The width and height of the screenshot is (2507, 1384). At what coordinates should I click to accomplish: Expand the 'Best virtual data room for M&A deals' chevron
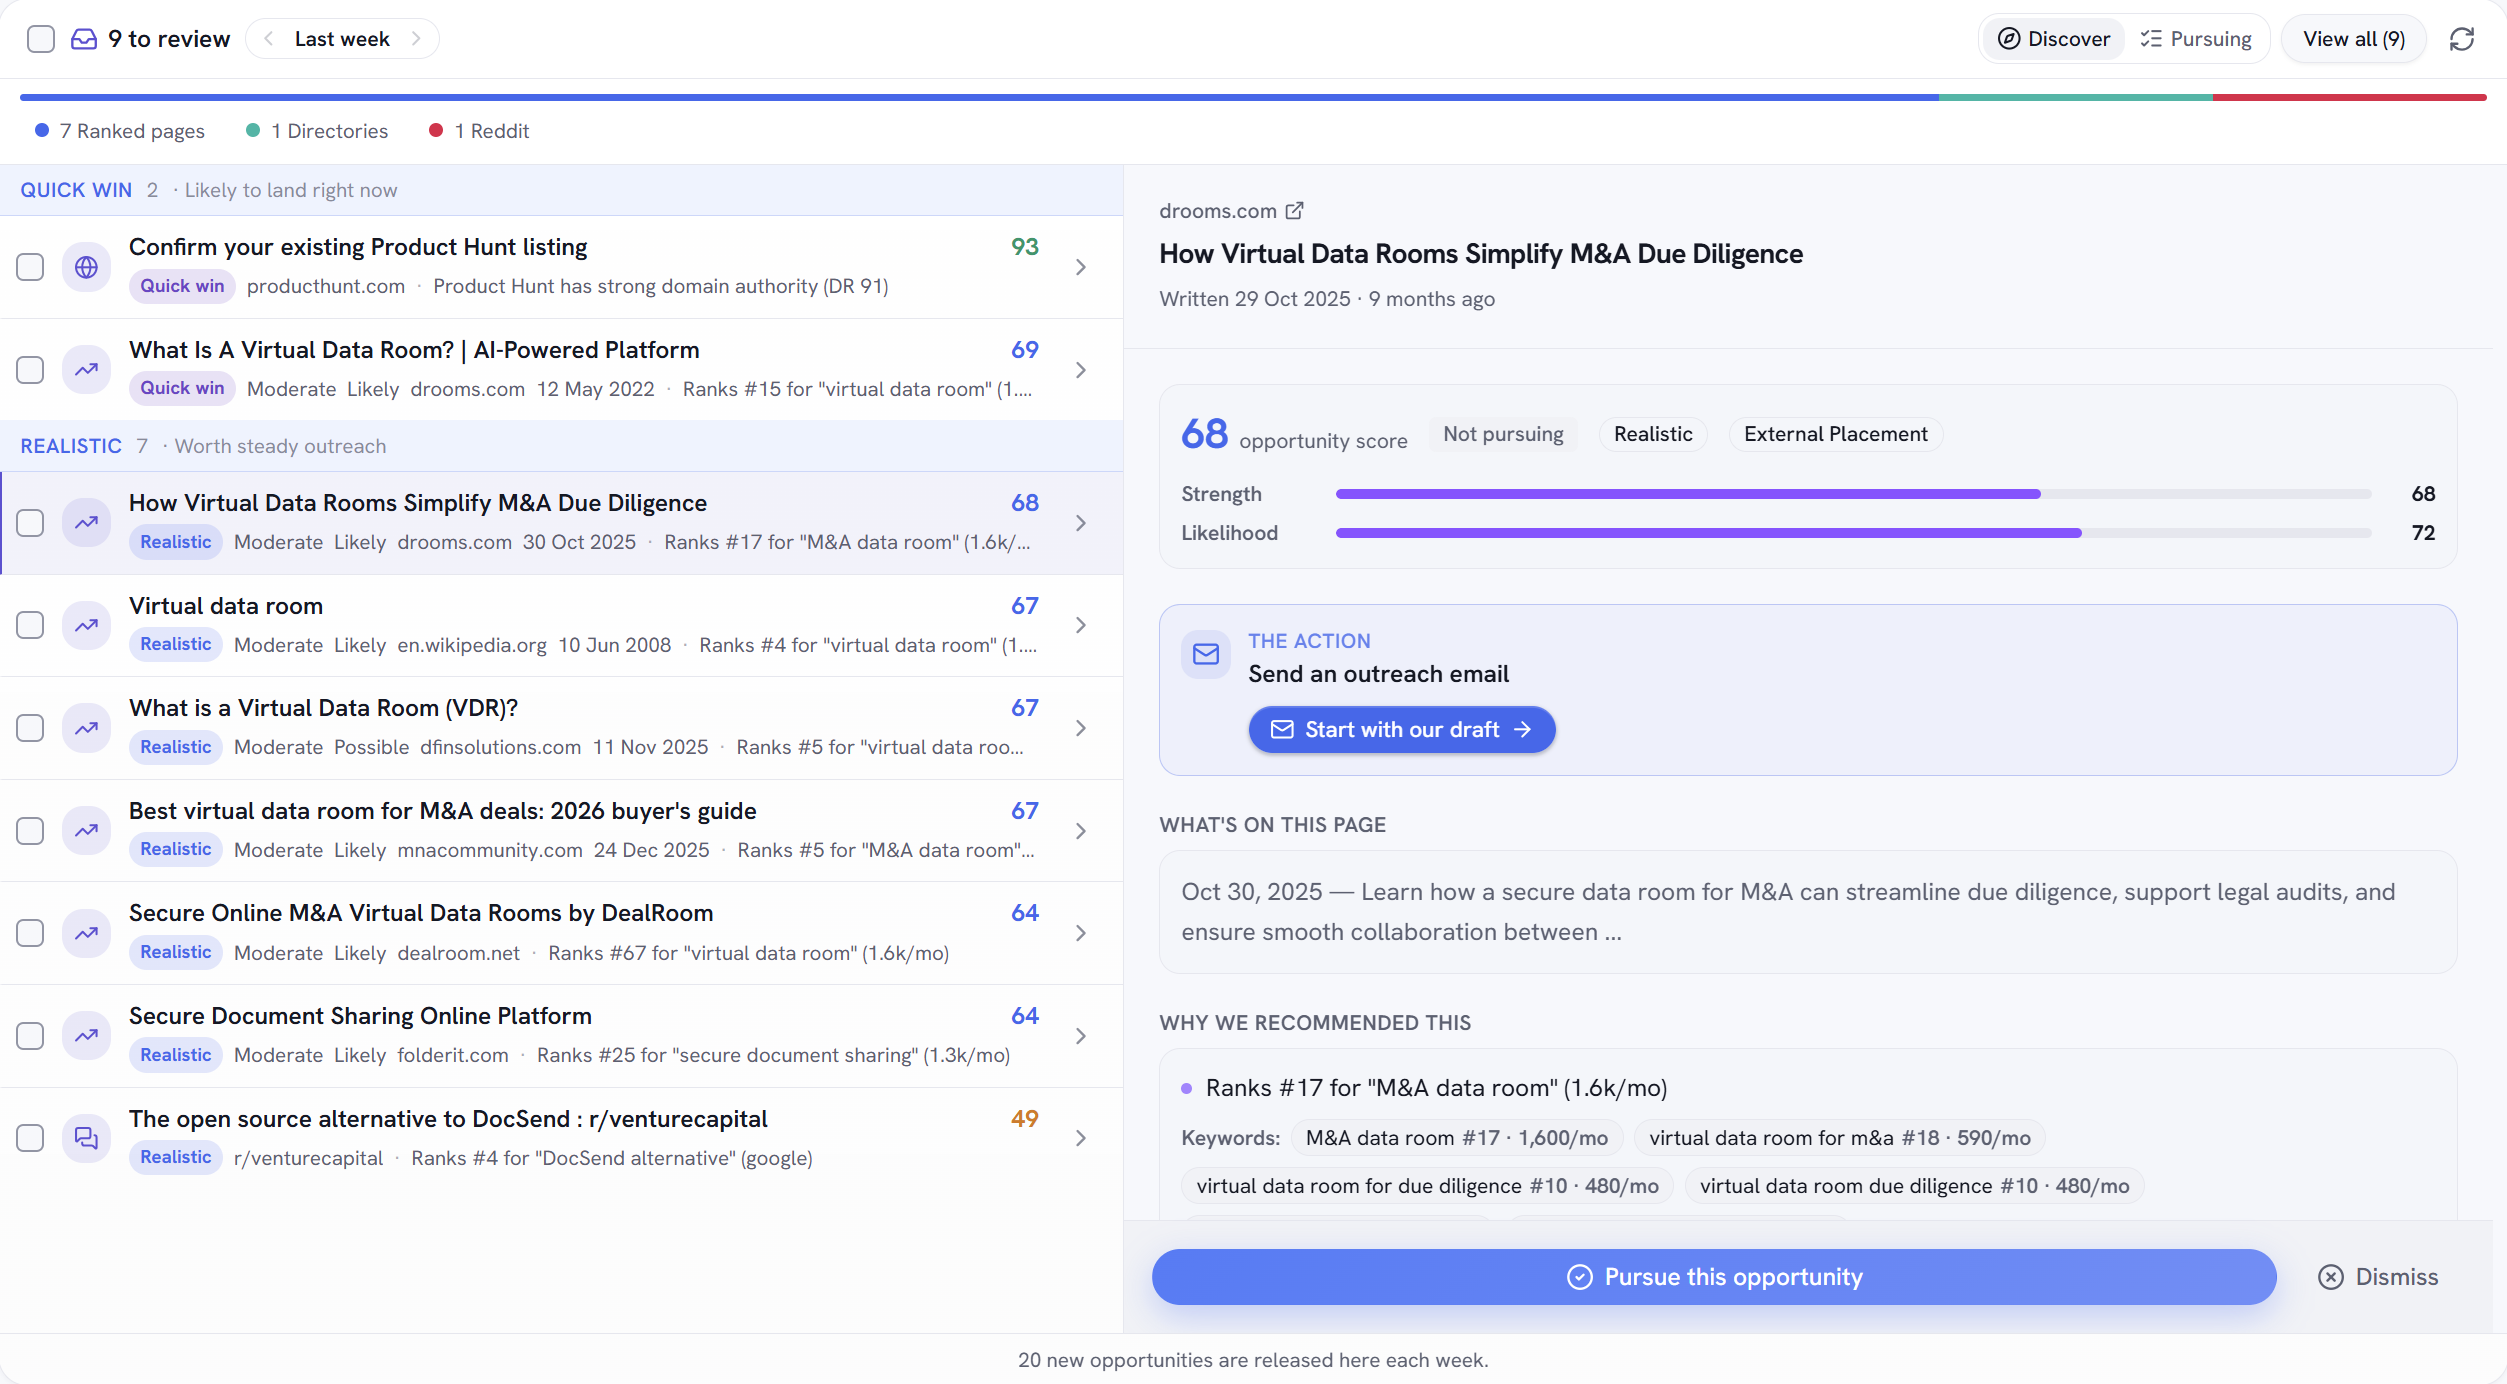[x=1081, y=831]
